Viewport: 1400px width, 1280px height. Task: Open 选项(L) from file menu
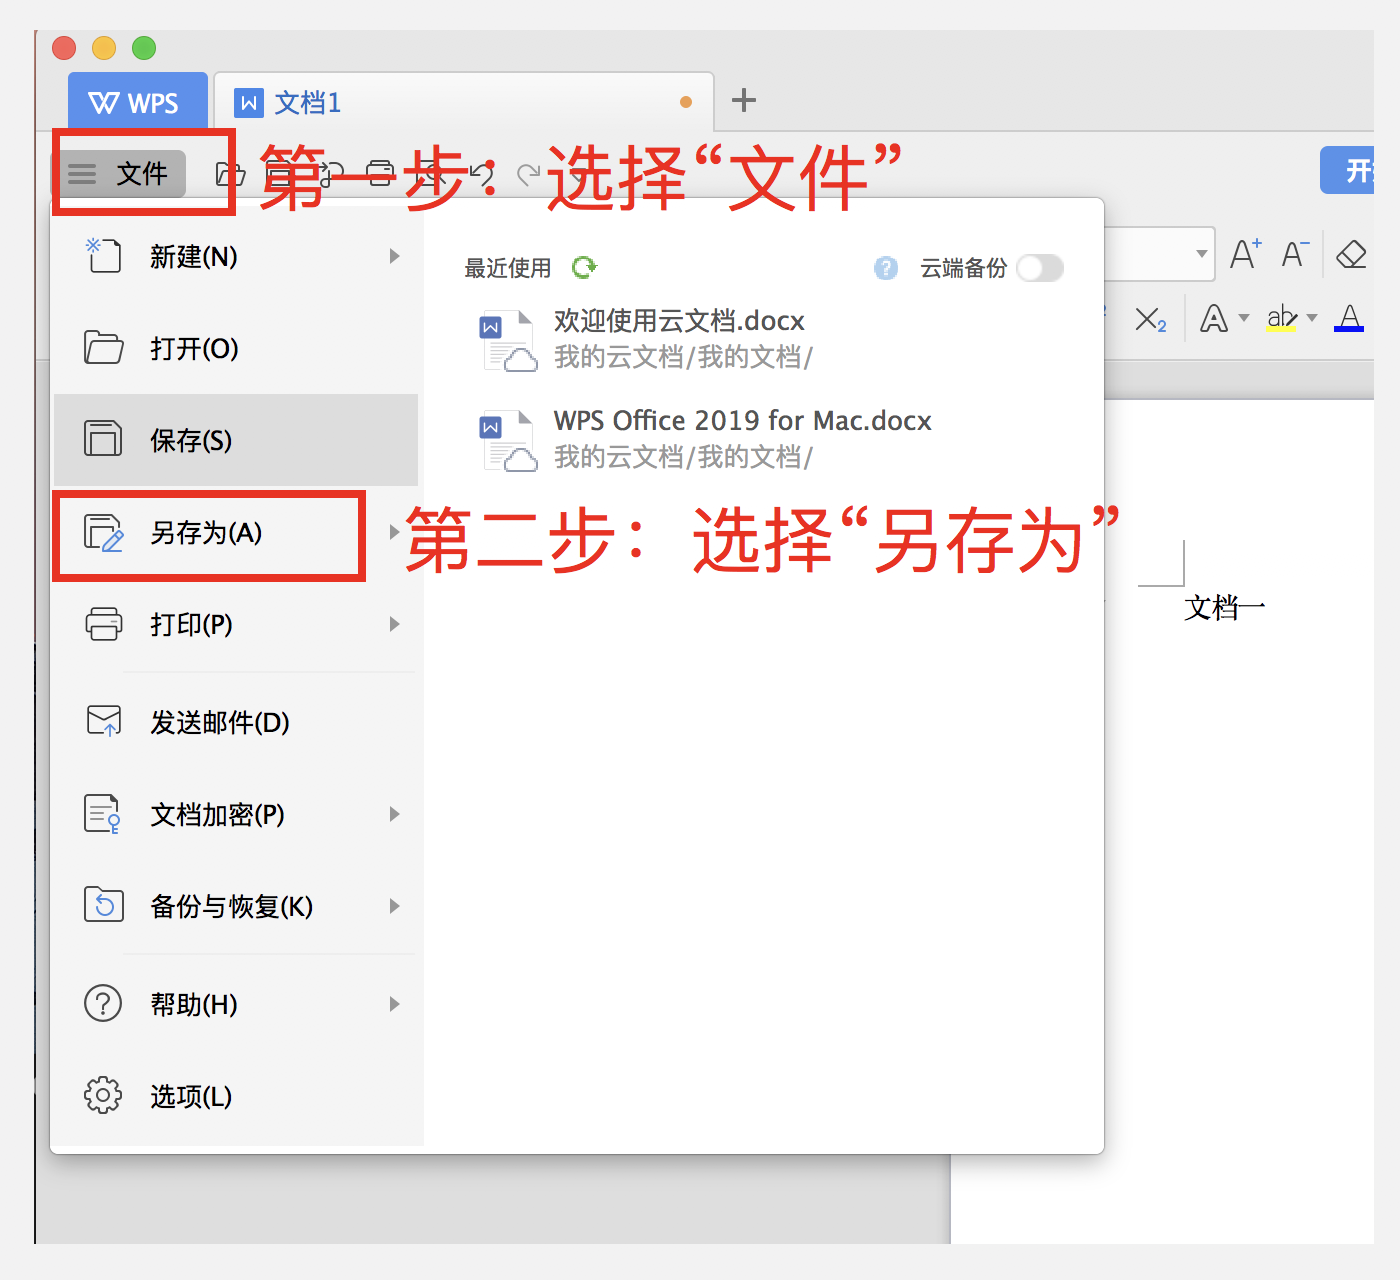click(236, 1096)
